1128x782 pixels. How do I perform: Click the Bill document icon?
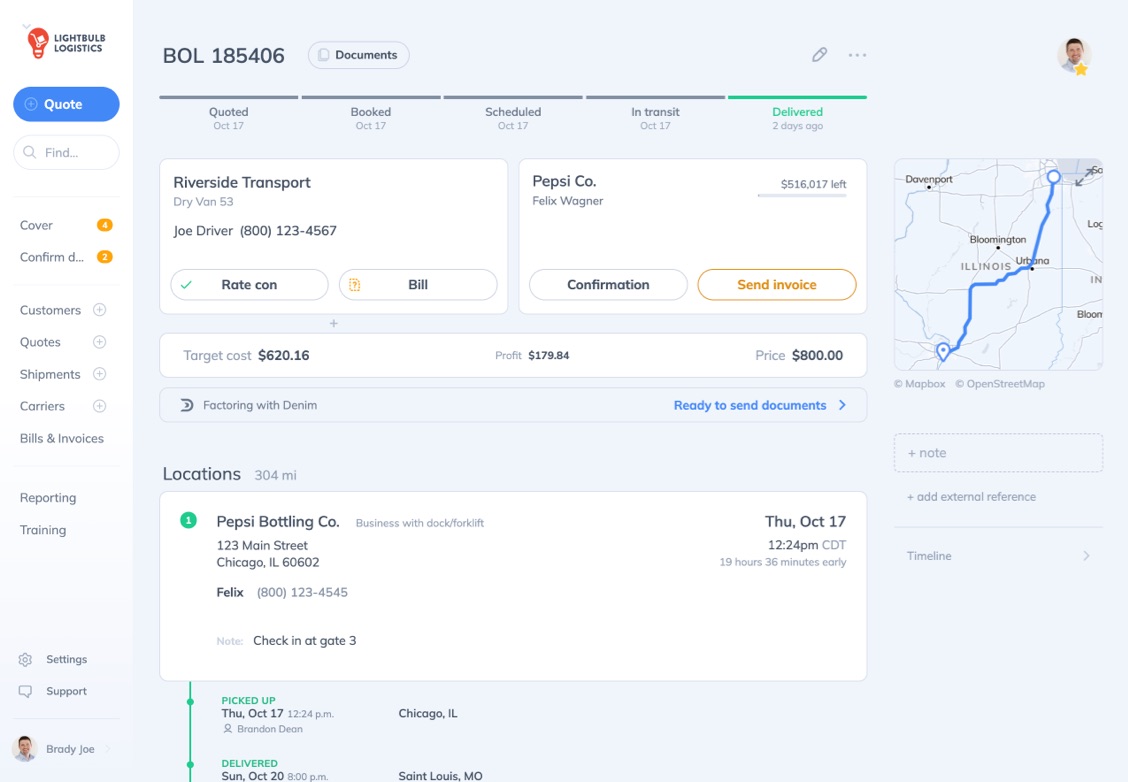pyautogui.click(x=355, y=285)
